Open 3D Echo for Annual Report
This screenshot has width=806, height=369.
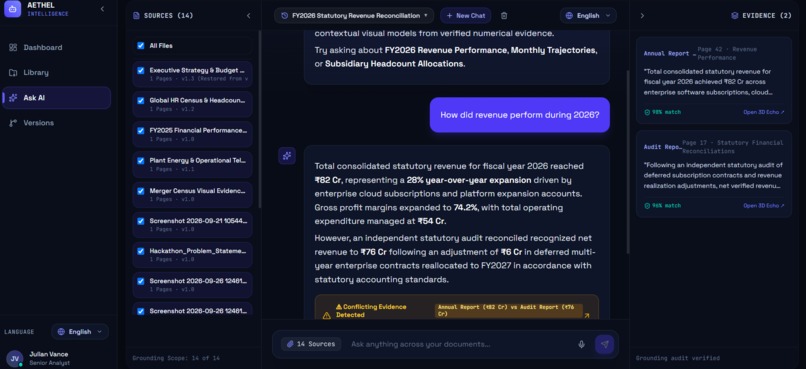coord(764,112)
